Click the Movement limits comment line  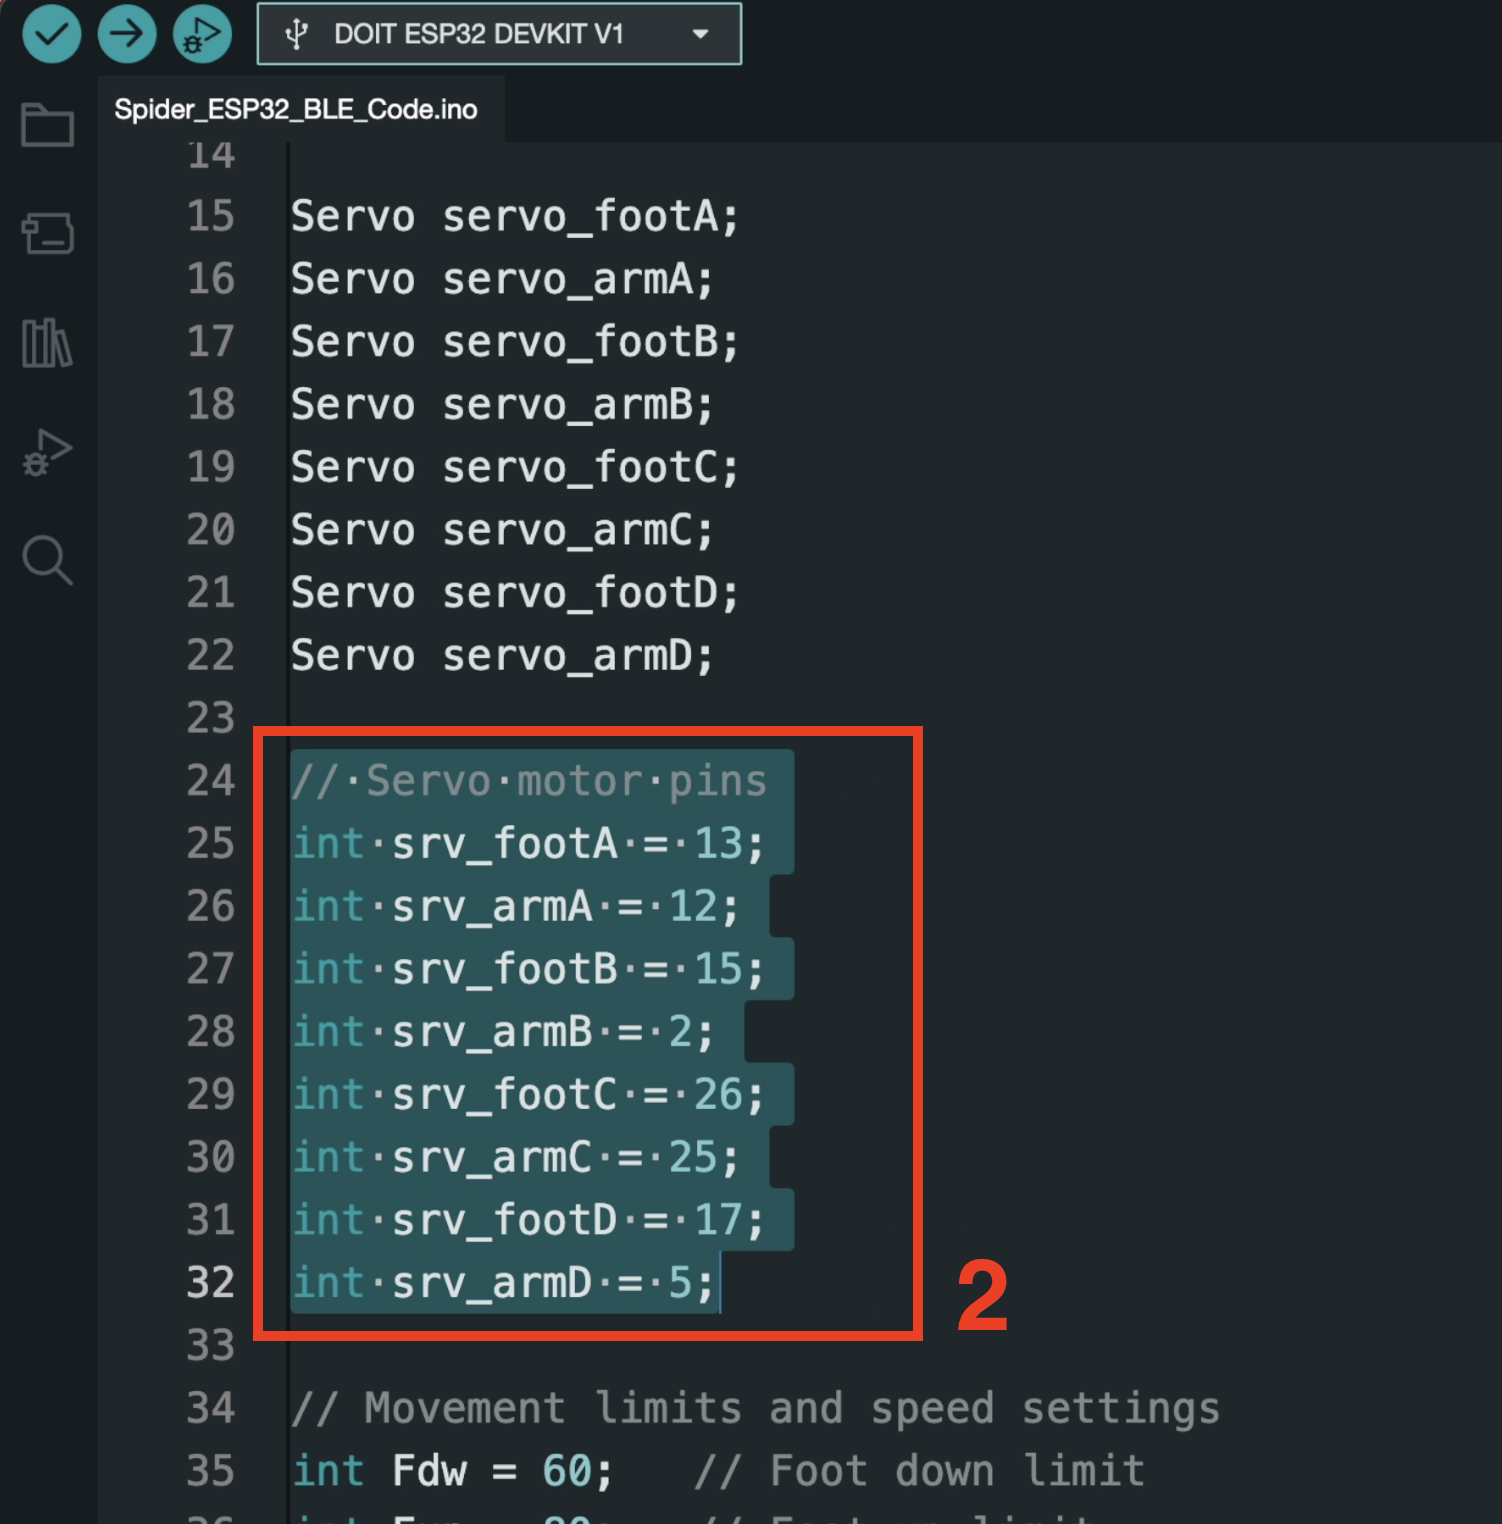755,1408
